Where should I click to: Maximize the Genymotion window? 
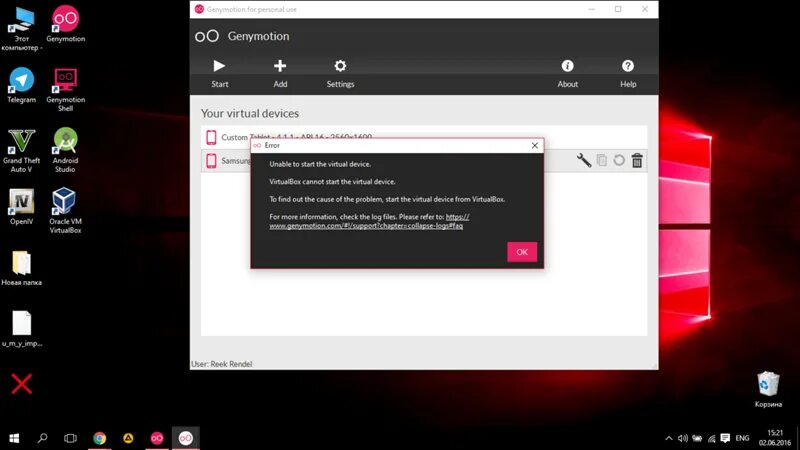[618, 9]
